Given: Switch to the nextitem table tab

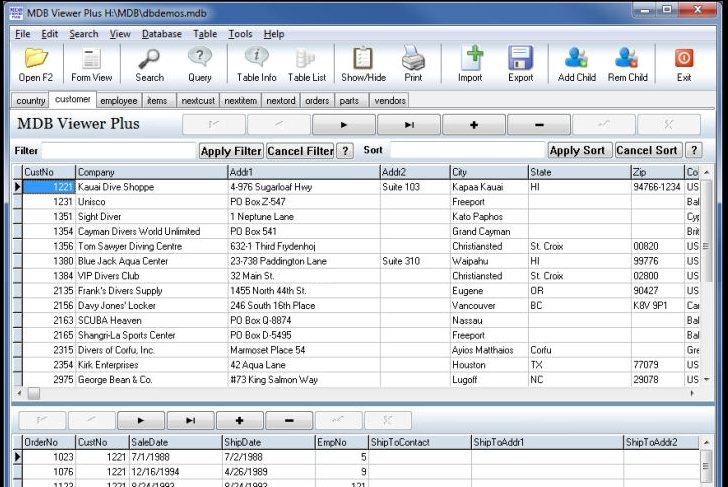Looking at the screenshot, I should pyautogui.click(x=240, y=101).
